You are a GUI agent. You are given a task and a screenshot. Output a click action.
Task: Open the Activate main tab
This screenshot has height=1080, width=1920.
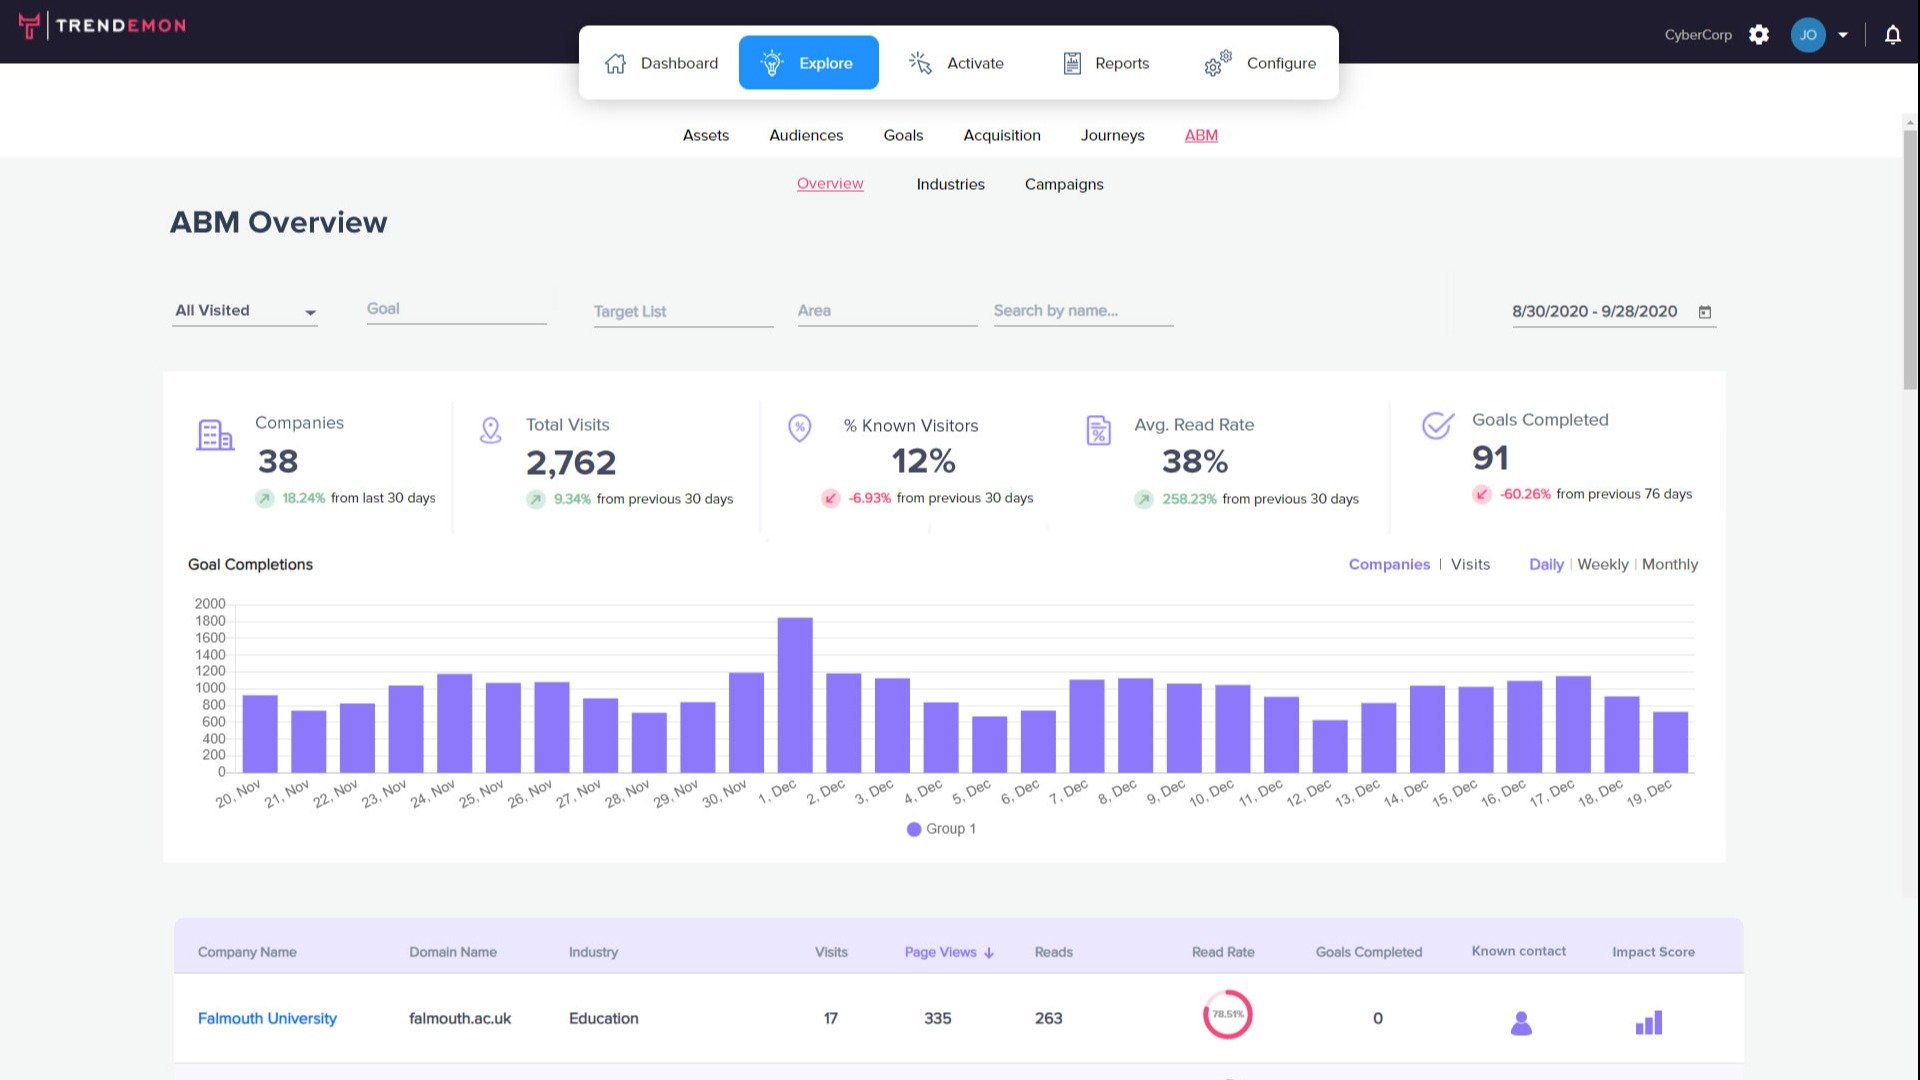[956, 63]
